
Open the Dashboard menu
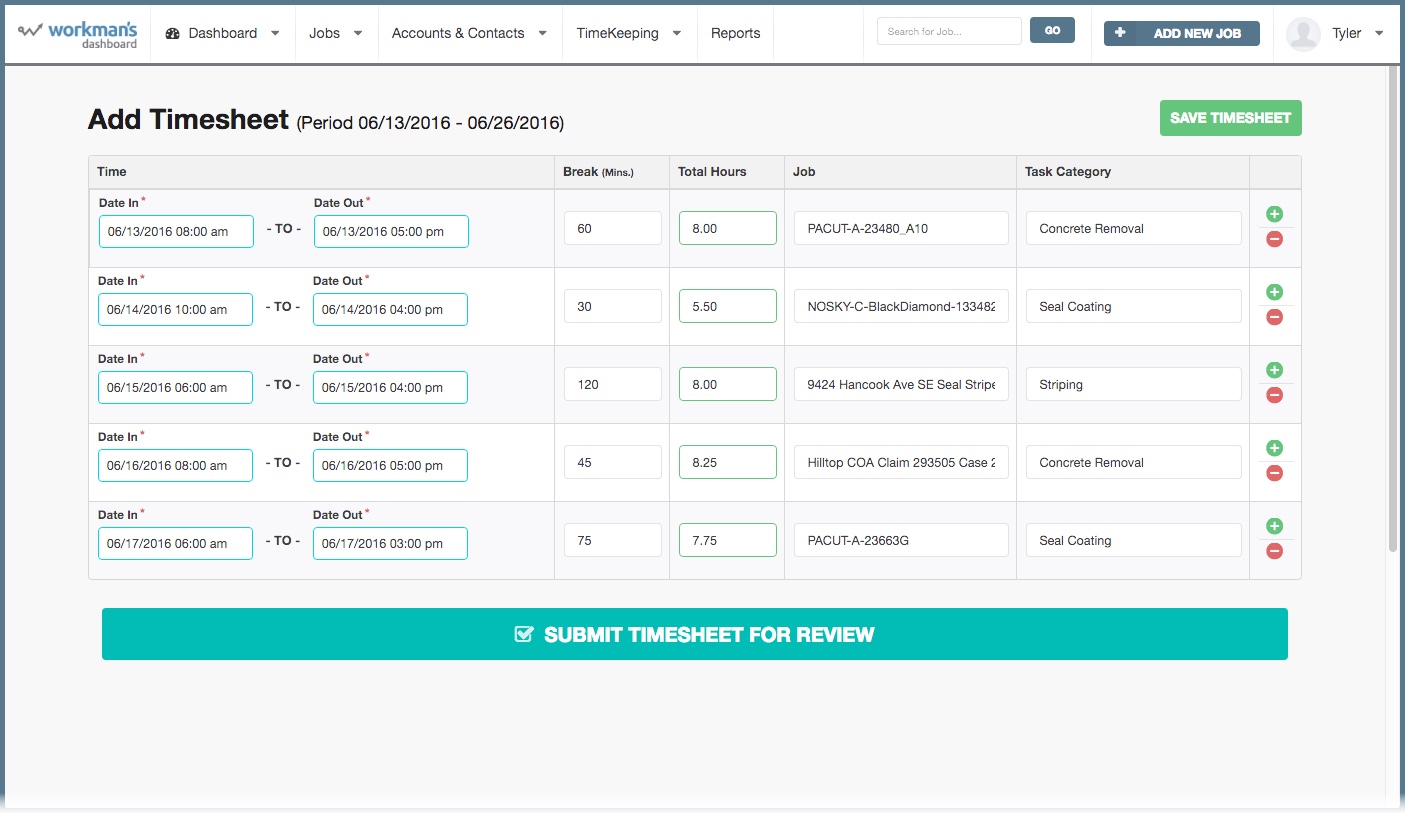click(224, 33)
